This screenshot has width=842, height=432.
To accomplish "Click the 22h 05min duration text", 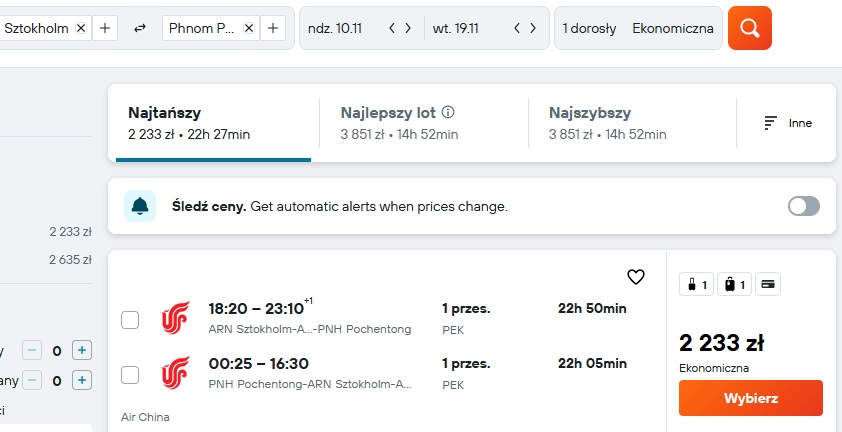I will 592,364.
